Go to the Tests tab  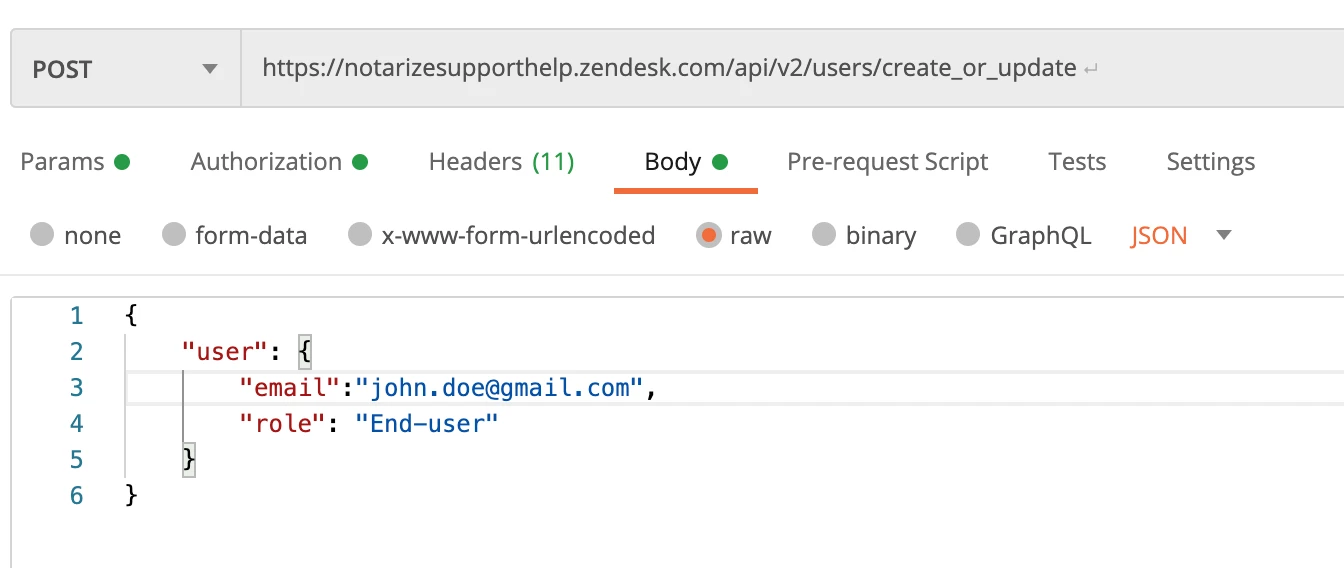pos(1077,162)
